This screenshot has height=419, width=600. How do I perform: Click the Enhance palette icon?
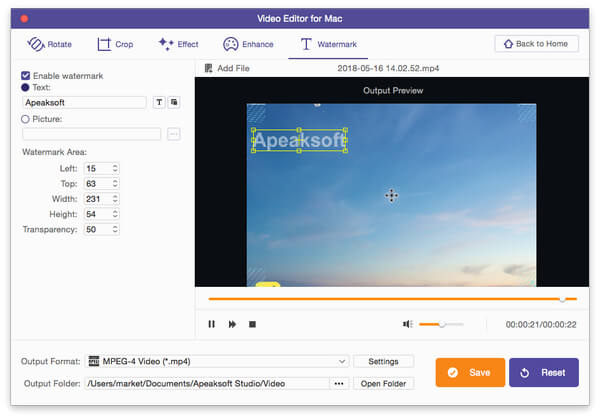[x=230, y=44]
